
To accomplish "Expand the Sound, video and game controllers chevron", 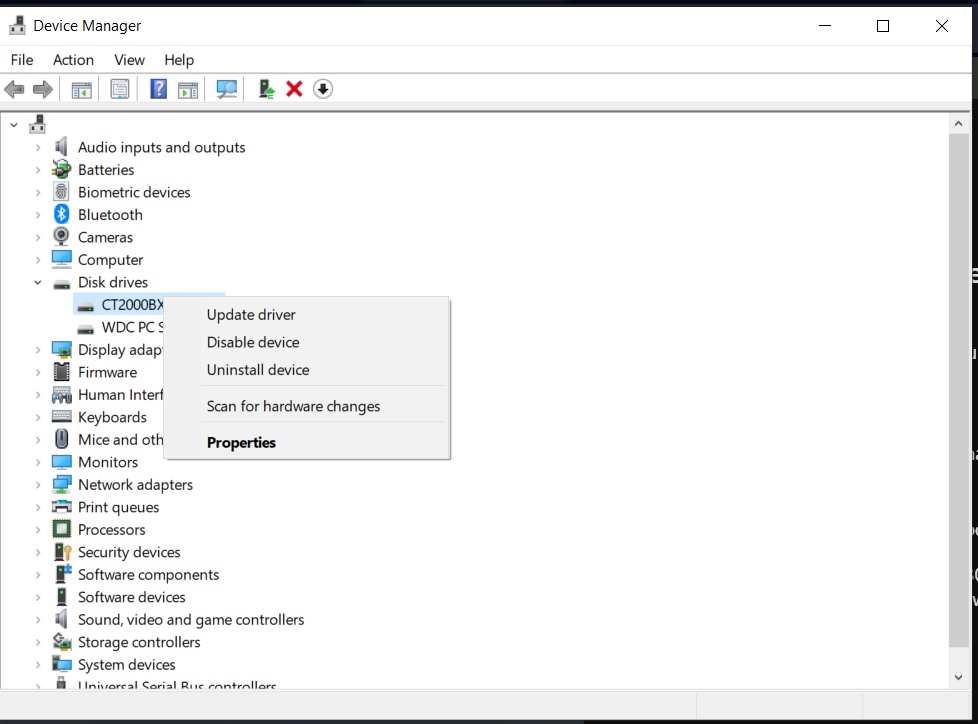I will point(38,619).
